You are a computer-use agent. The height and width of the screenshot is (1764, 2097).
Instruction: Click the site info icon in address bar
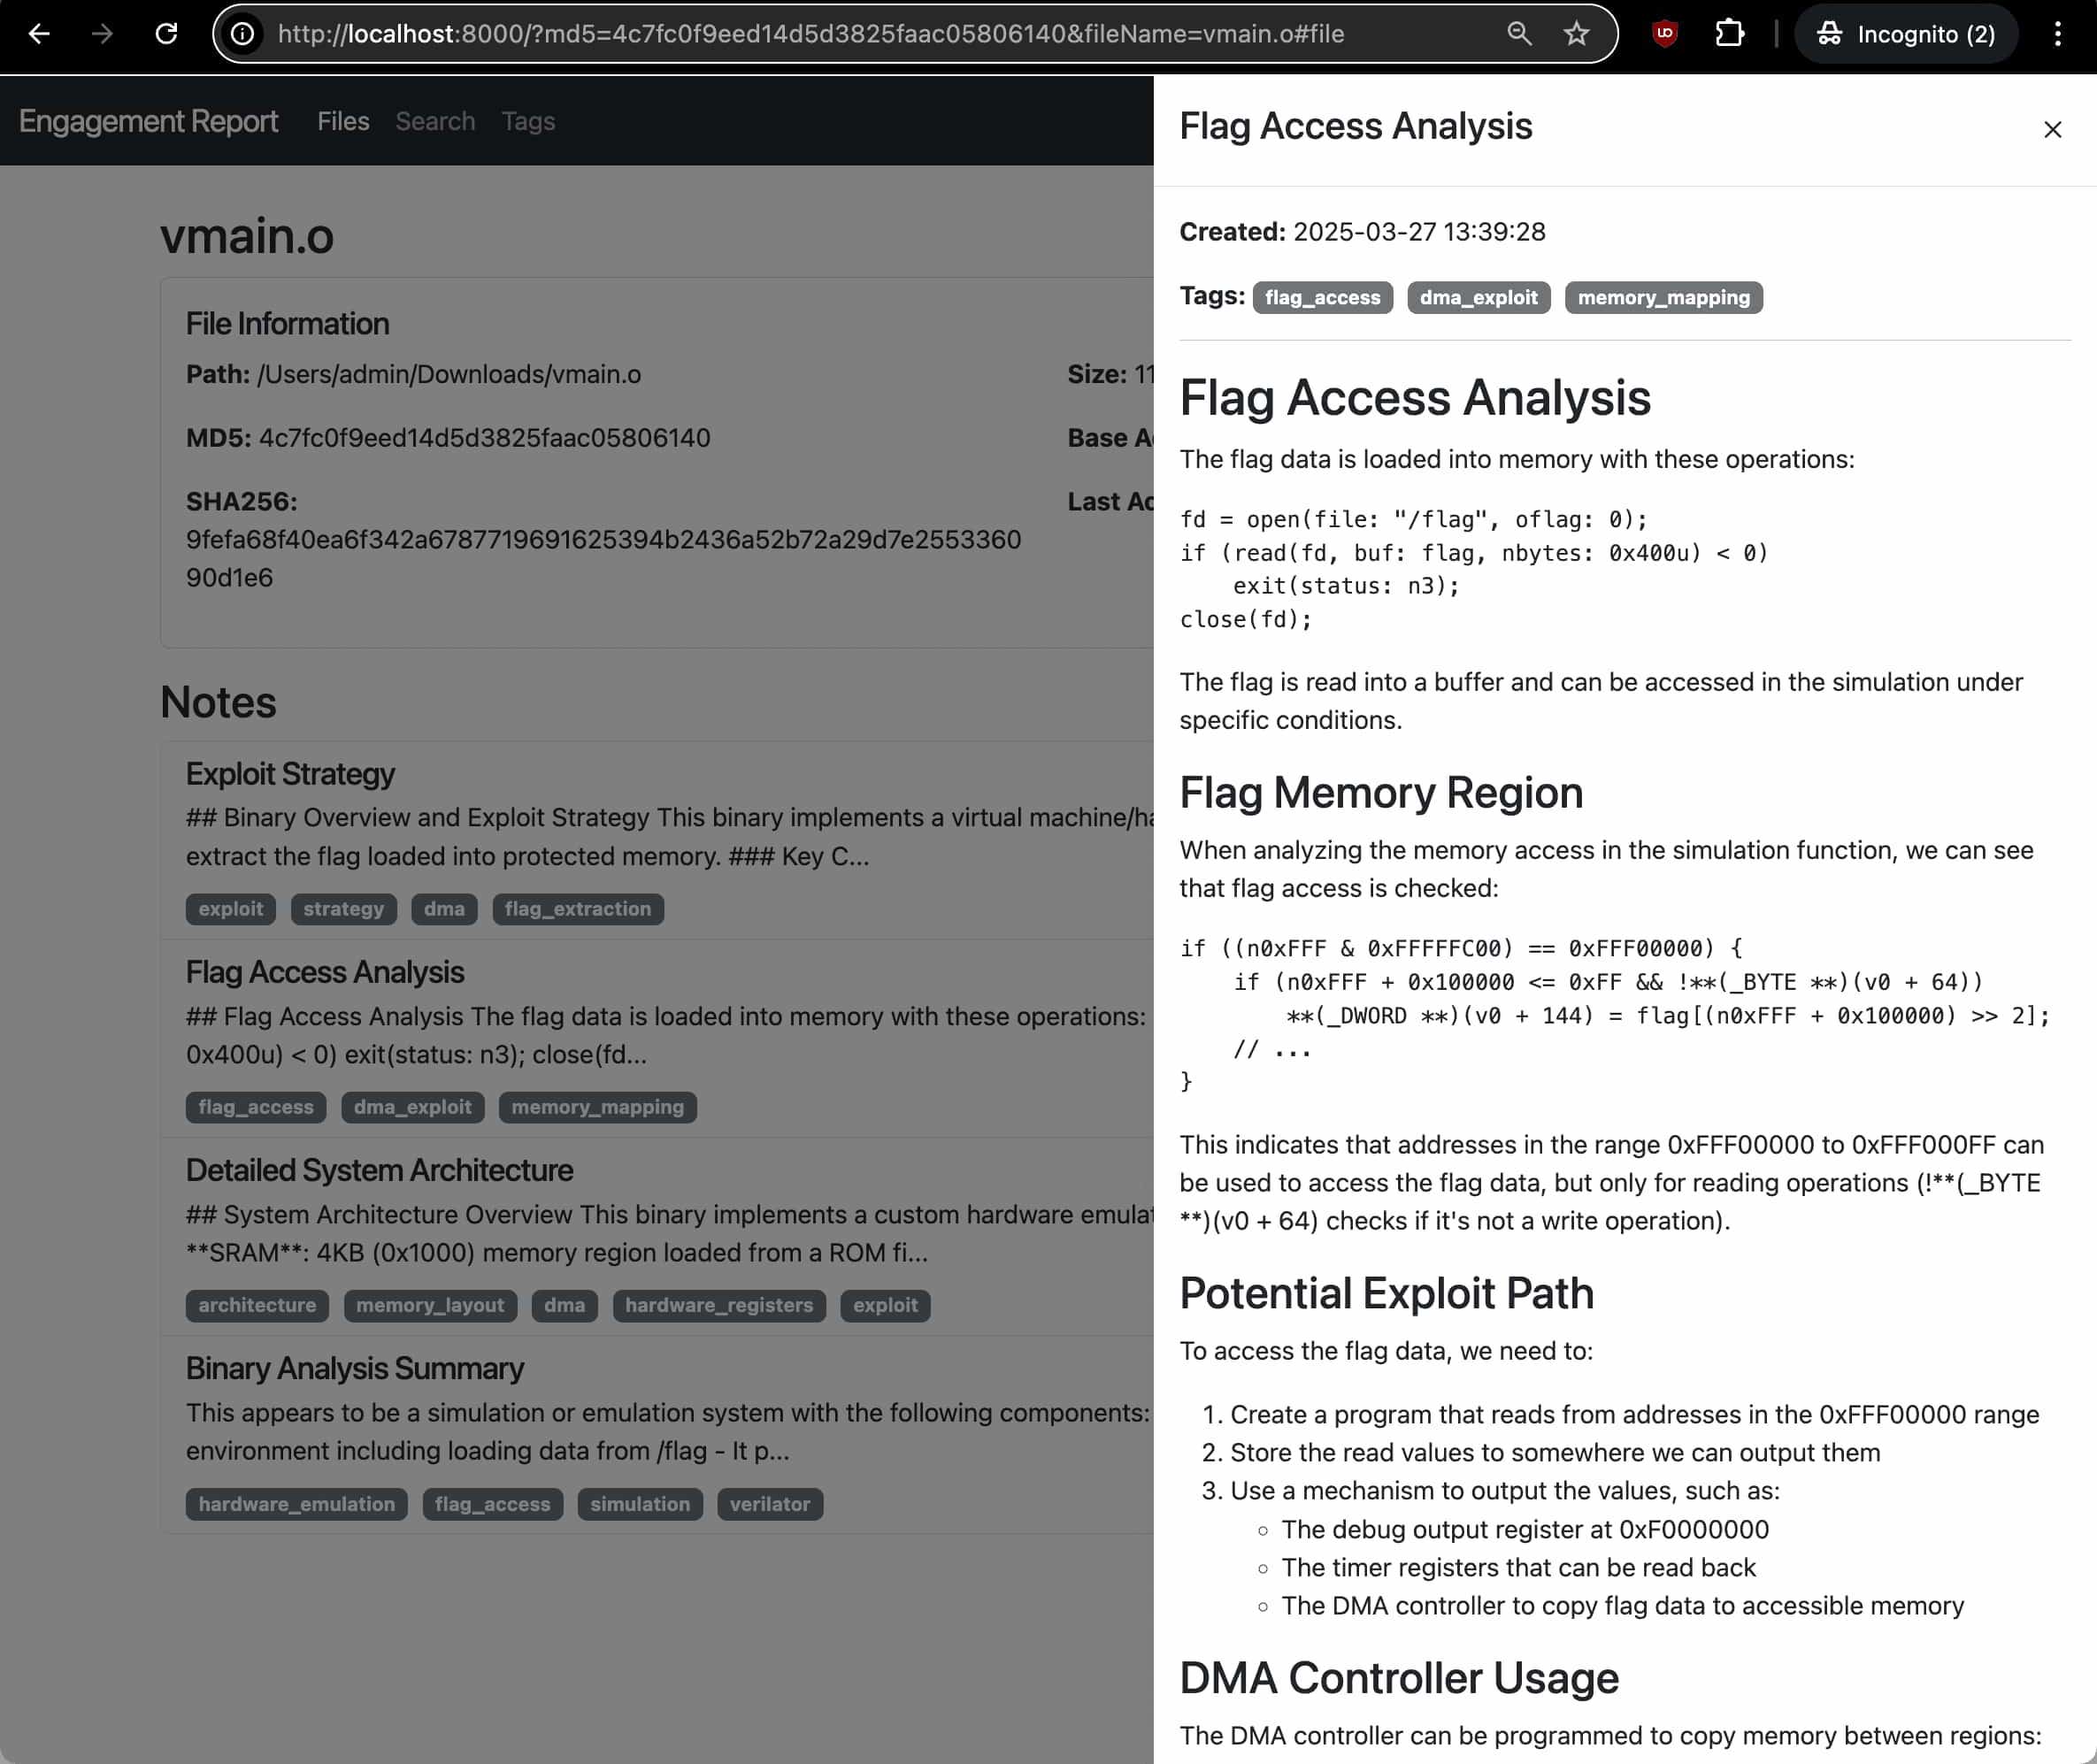(242, 34)
